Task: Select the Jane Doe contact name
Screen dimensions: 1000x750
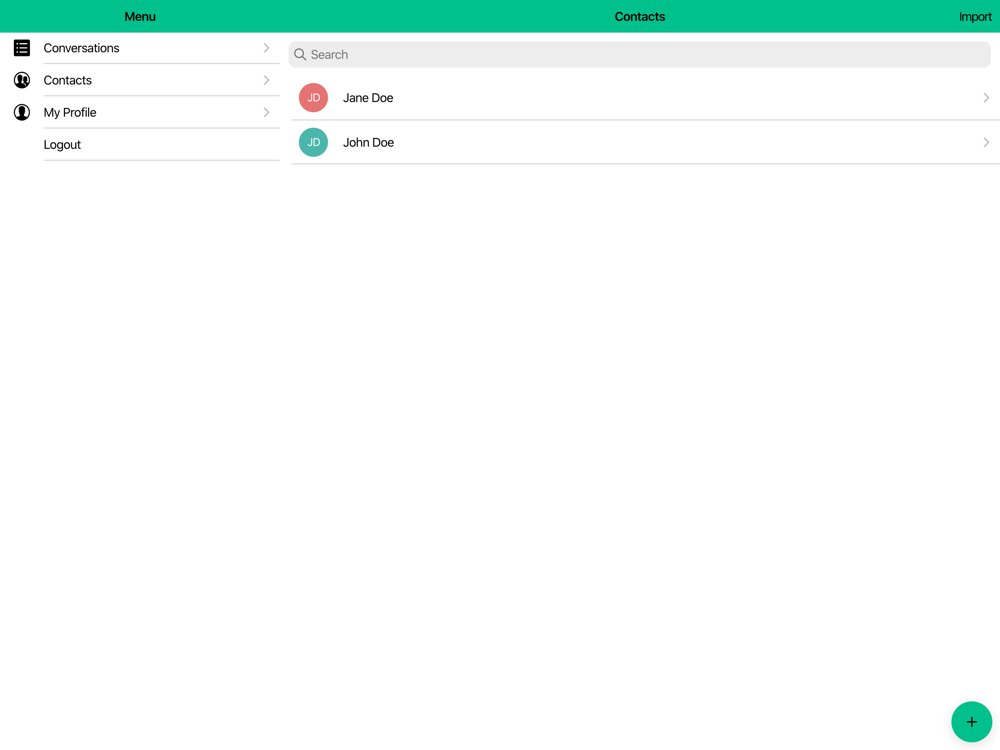Action: click(x=368, y=98)
